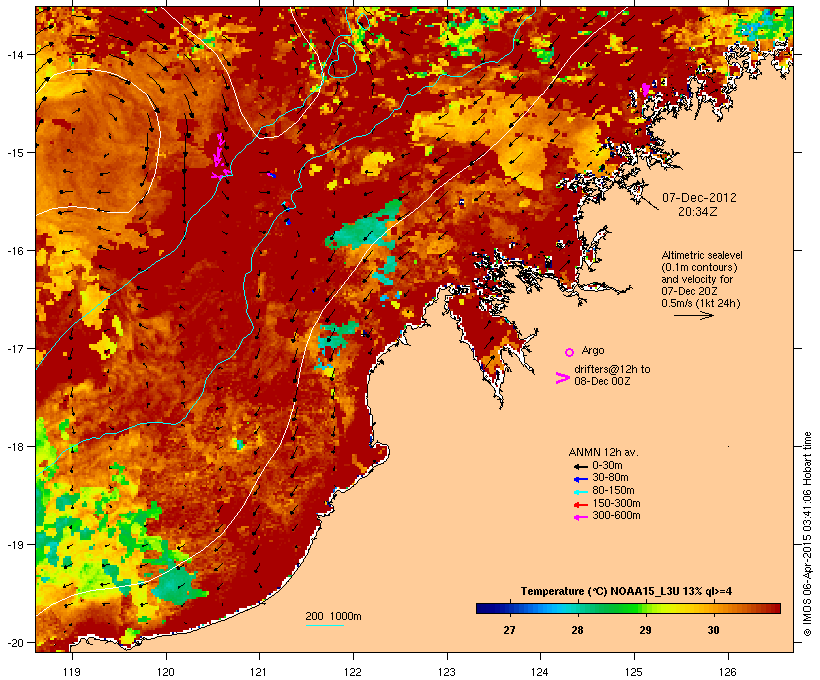Click the '80-150m' depth label
The width and height of the screenshot is (820, 680).
(613, 491)
